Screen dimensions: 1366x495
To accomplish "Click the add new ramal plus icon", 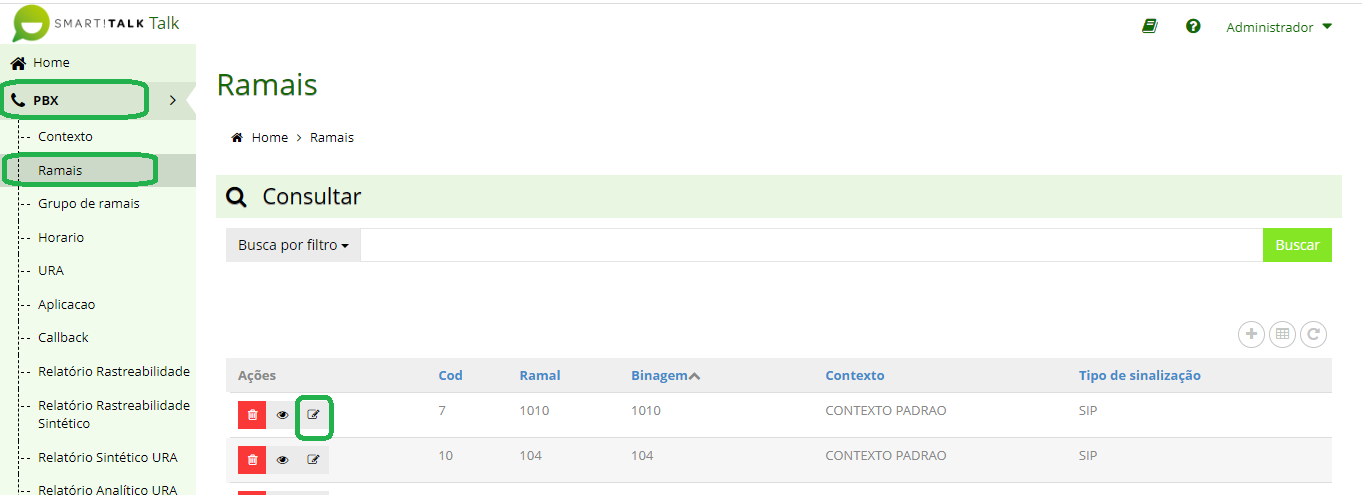I will 1251,335.
